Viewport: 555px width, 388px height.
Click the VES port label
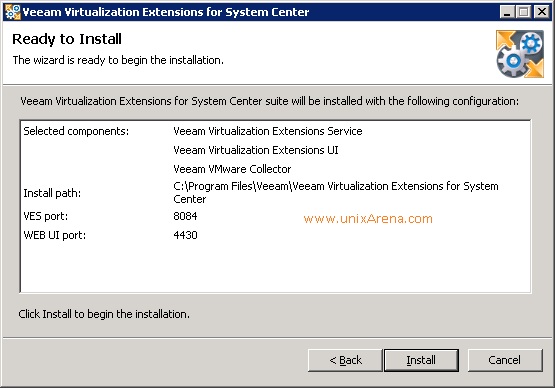click(x=46, y=216)
